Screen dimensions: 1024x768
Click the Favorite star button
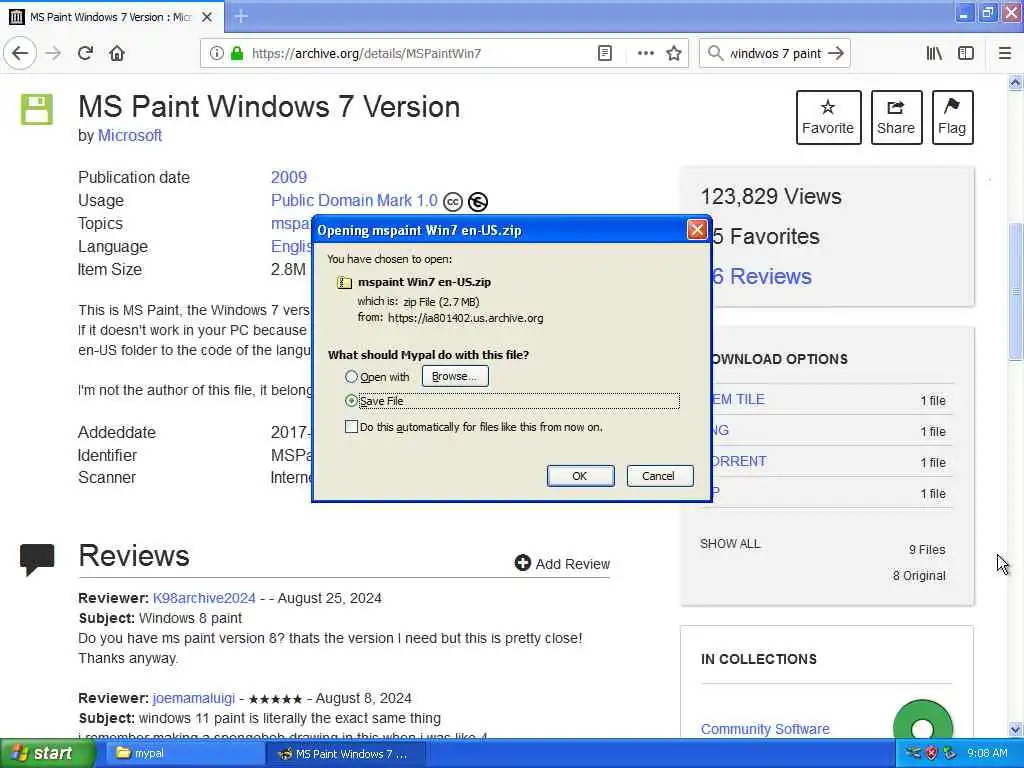pos(828,118)
